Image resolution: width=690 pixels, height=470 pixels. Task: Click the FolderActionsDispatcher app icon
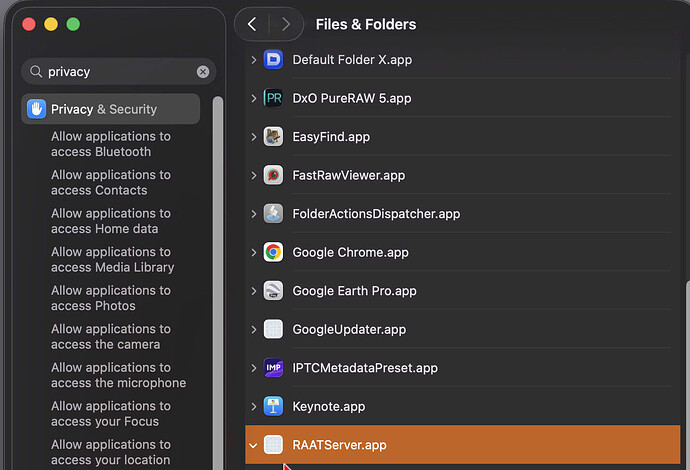tap(273, 214)
